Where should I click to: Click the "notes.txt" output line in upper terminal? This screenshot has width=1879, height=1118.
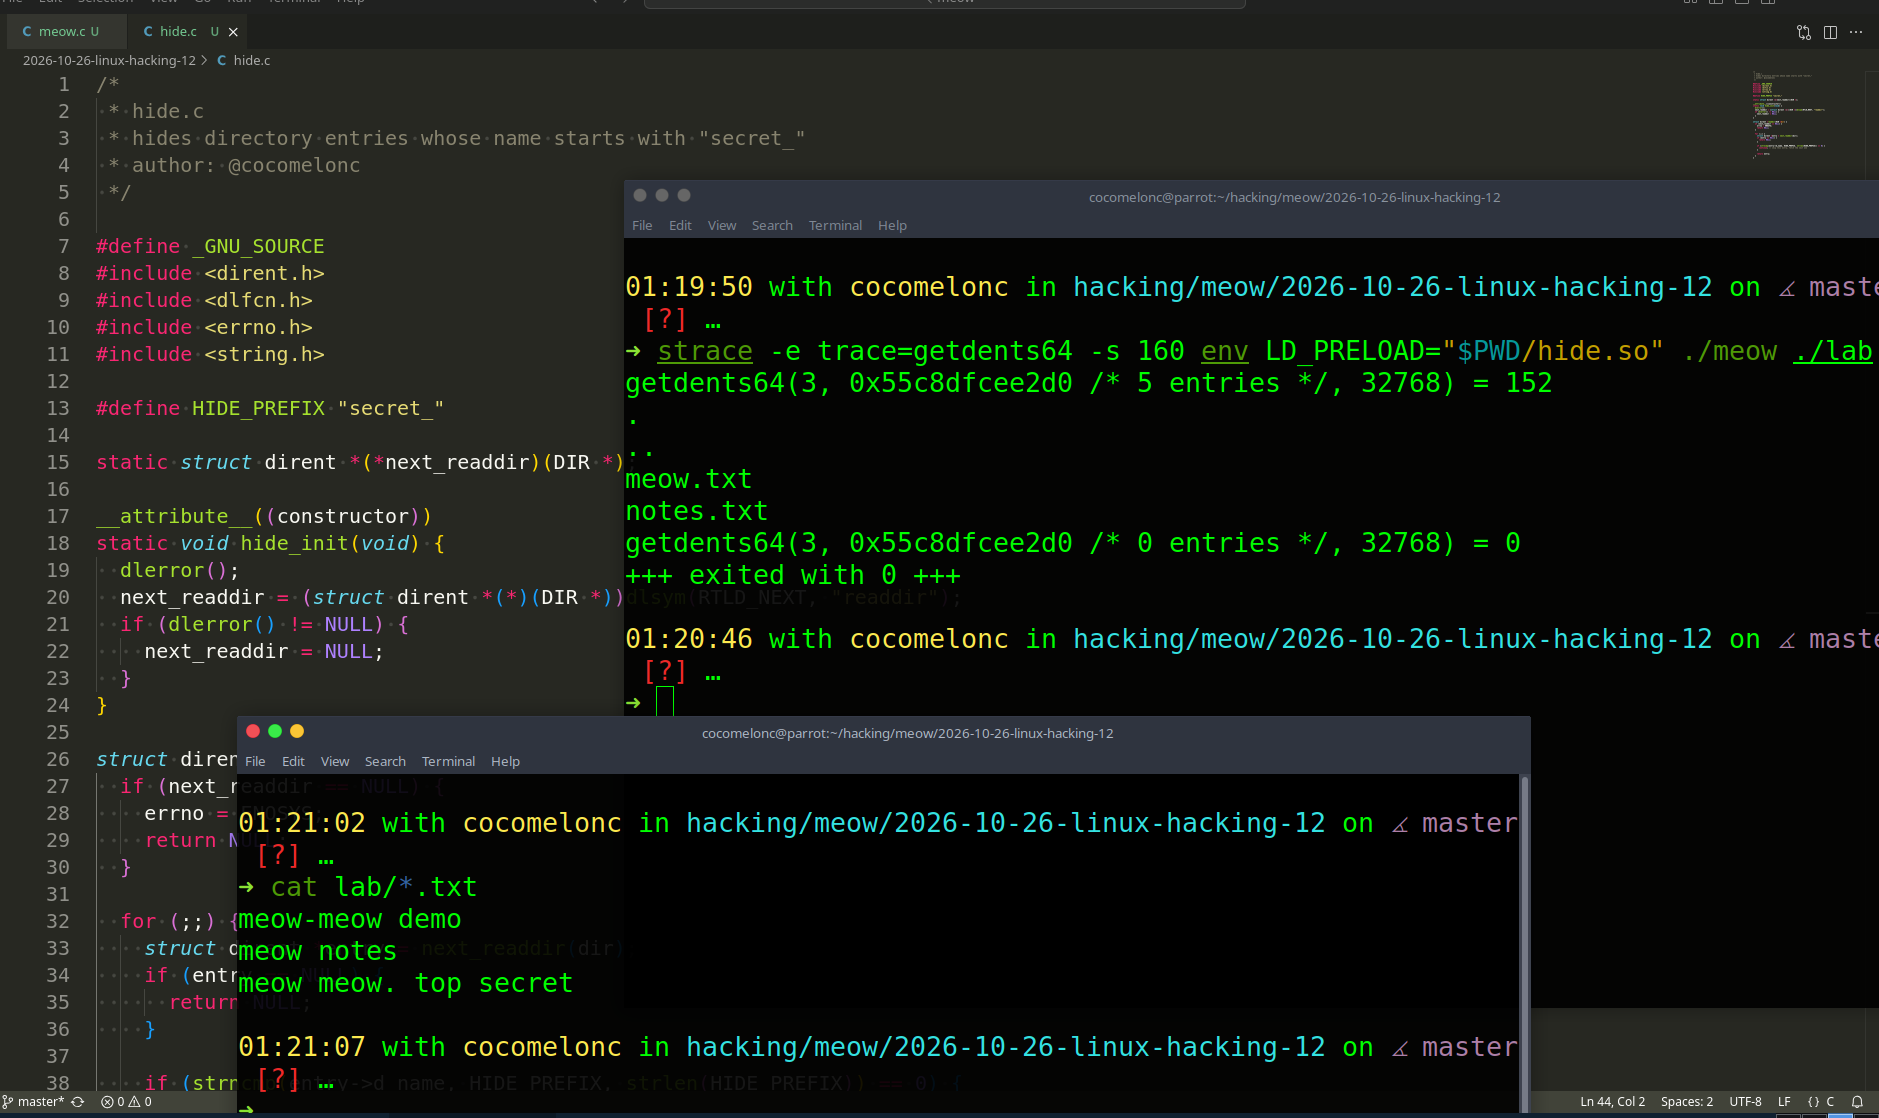(696, 511)
